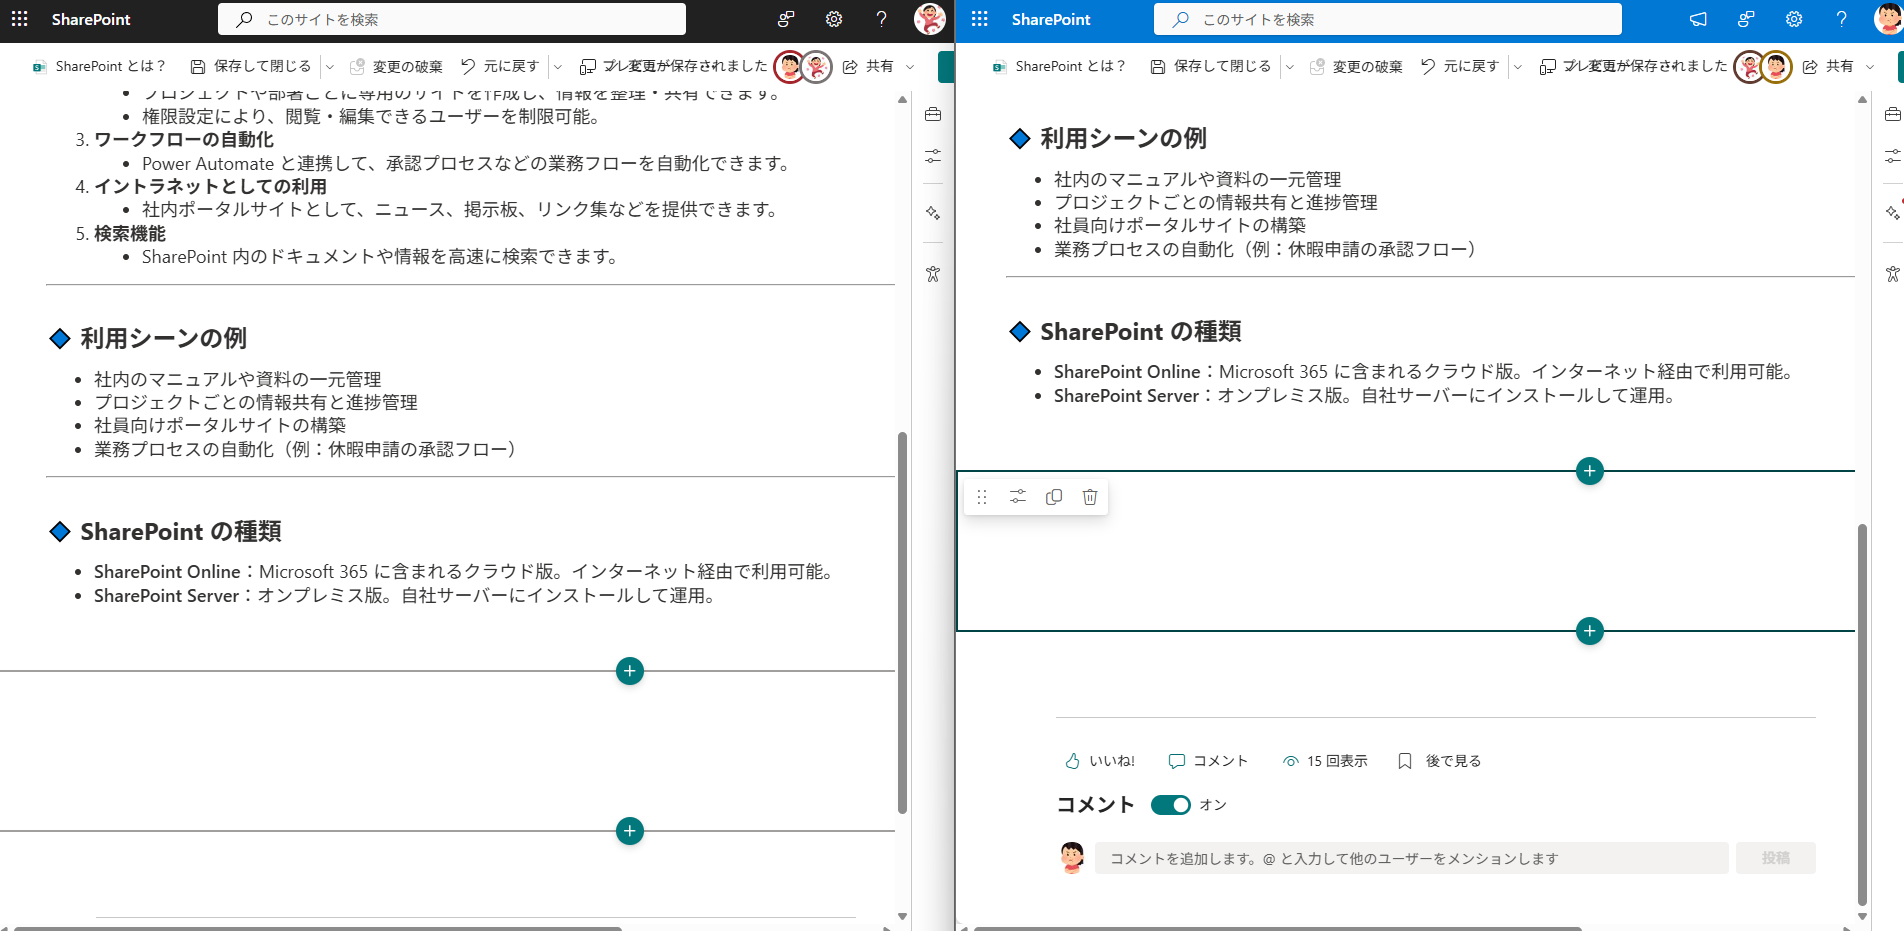Click the right window vertical scrollbar thumb
Image resolution: width=1904 pixels, height=931 pixels.
coord(1862,714)
